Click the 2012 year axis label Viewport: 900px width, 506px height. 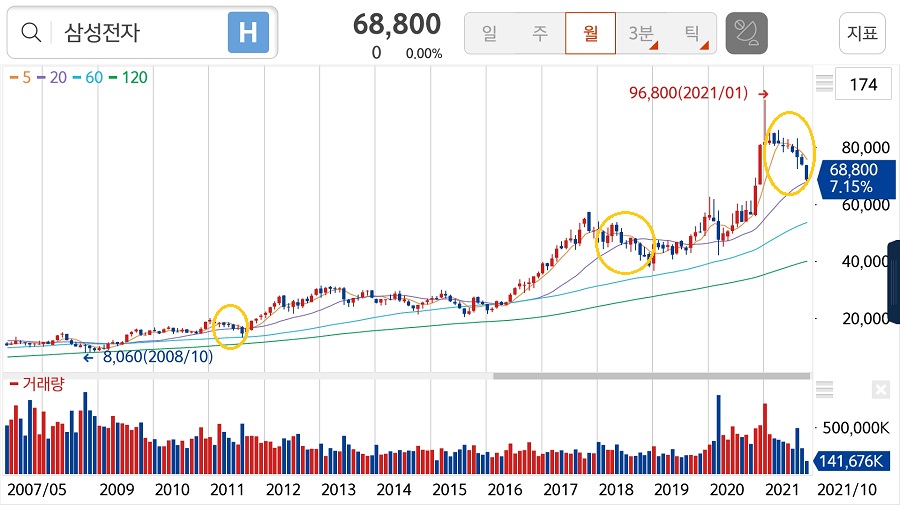coord(283,490)
